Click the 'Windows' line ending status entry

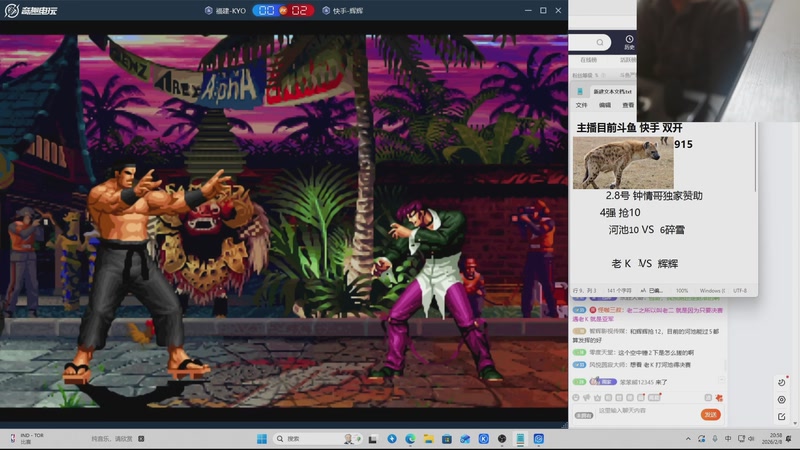(712, 290)
